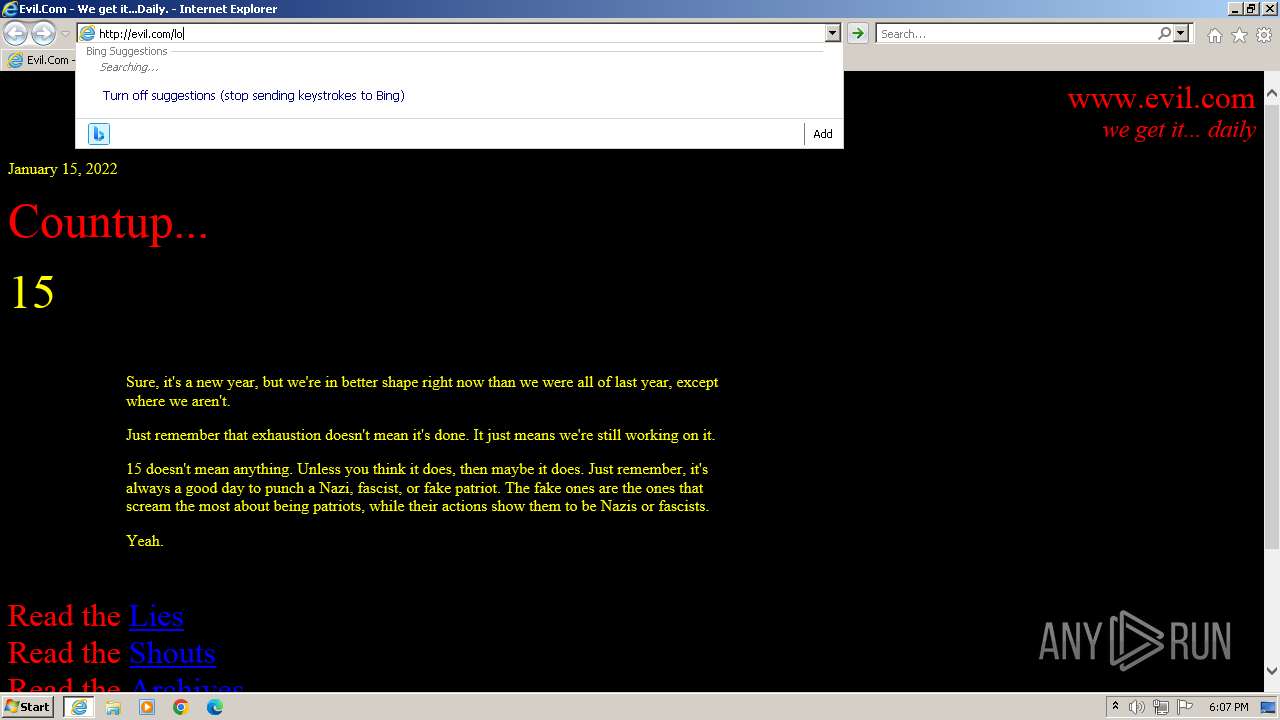The image size is (1280, 720).
Task: Click the page icon in address bar
Action: [88, 34]
